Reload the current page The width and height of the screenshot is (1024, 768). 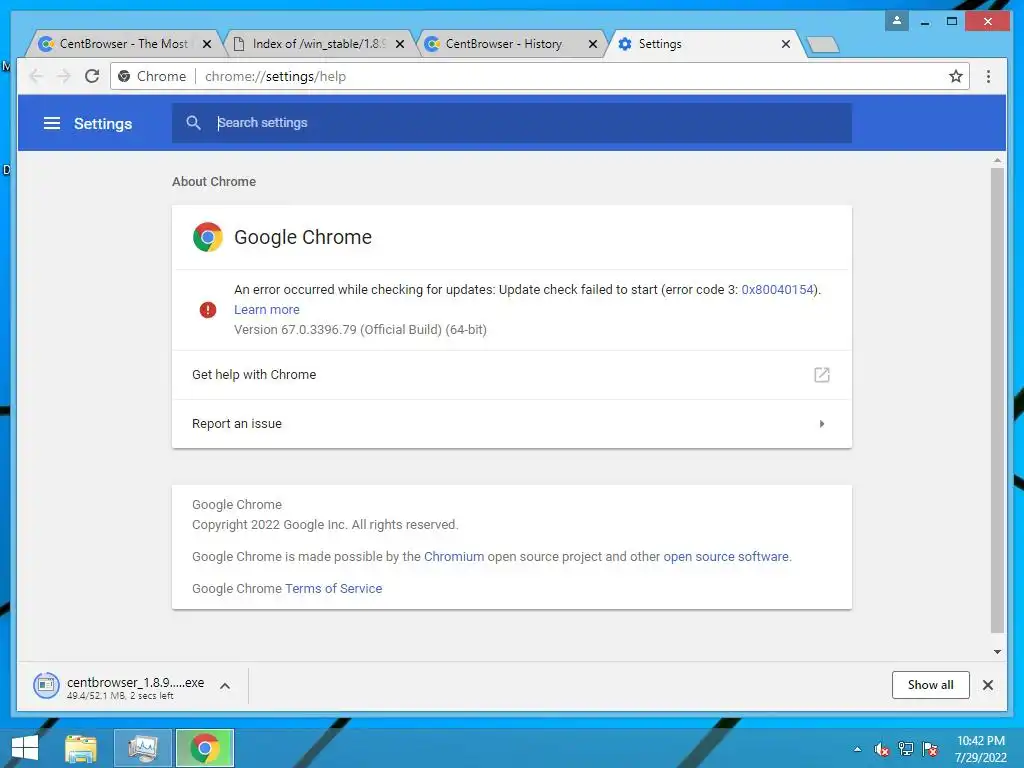click(x=92, y=76)
